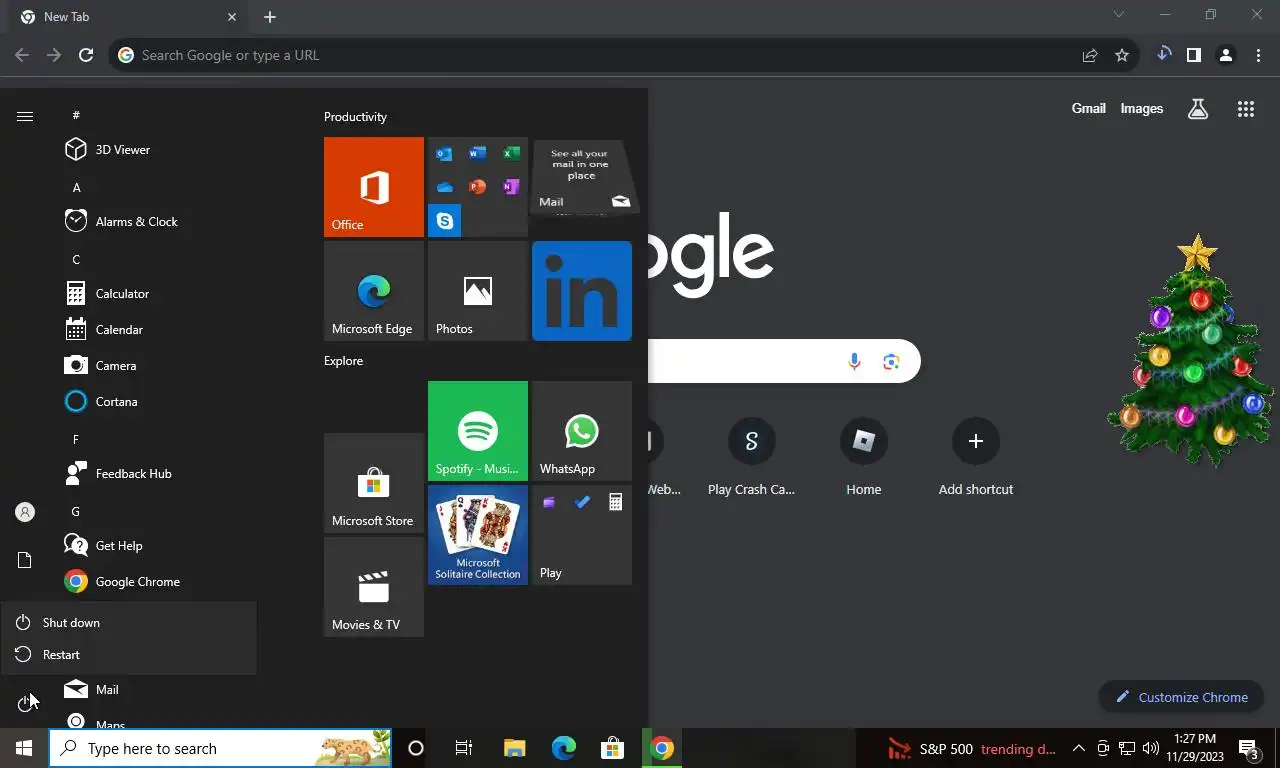Viewport: 1280px width, 768px height.
Task: Show hidden system tray icons
Action: coord(1078,748)
